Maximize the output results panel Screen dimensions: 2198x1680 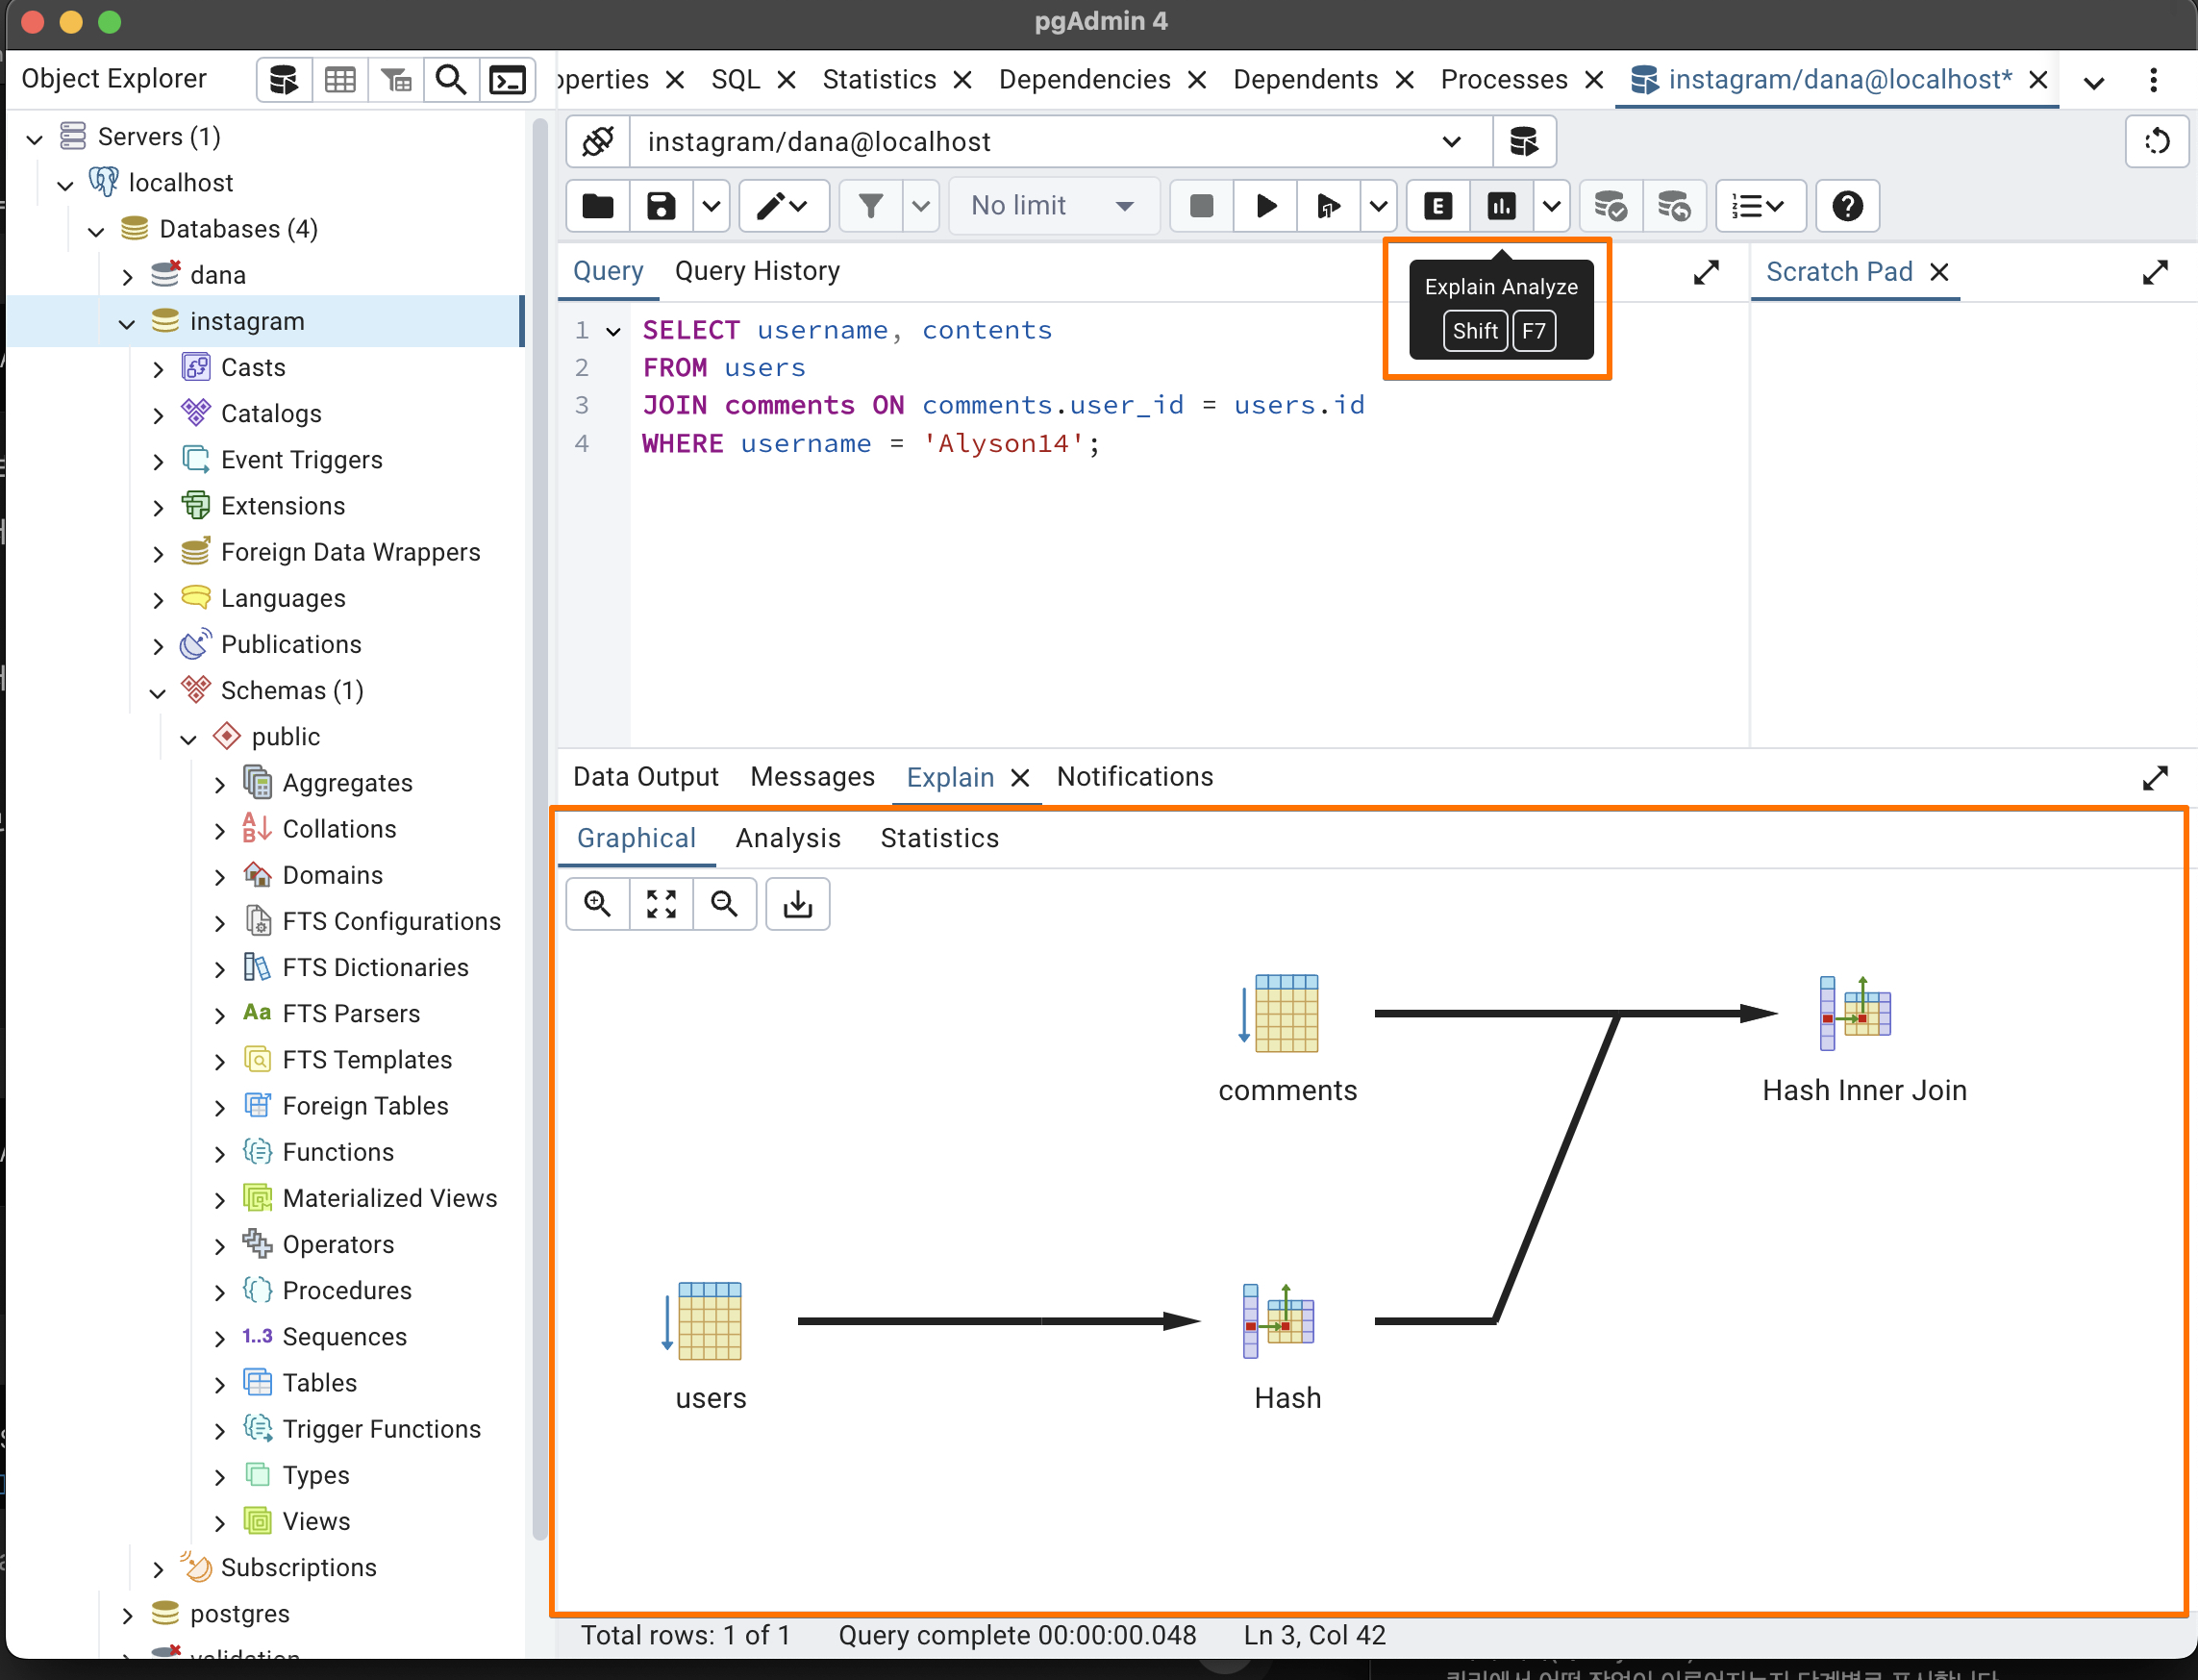point(2155,777)
